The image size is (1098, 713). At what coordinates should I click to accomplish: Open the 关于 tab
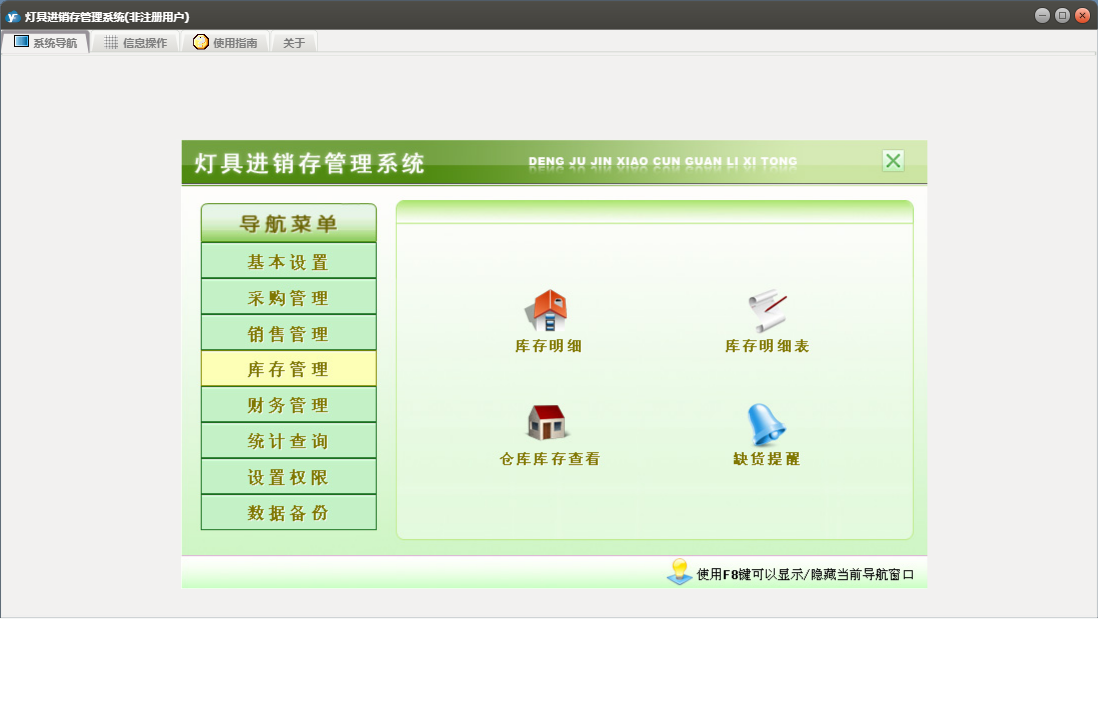coord(294,43)
